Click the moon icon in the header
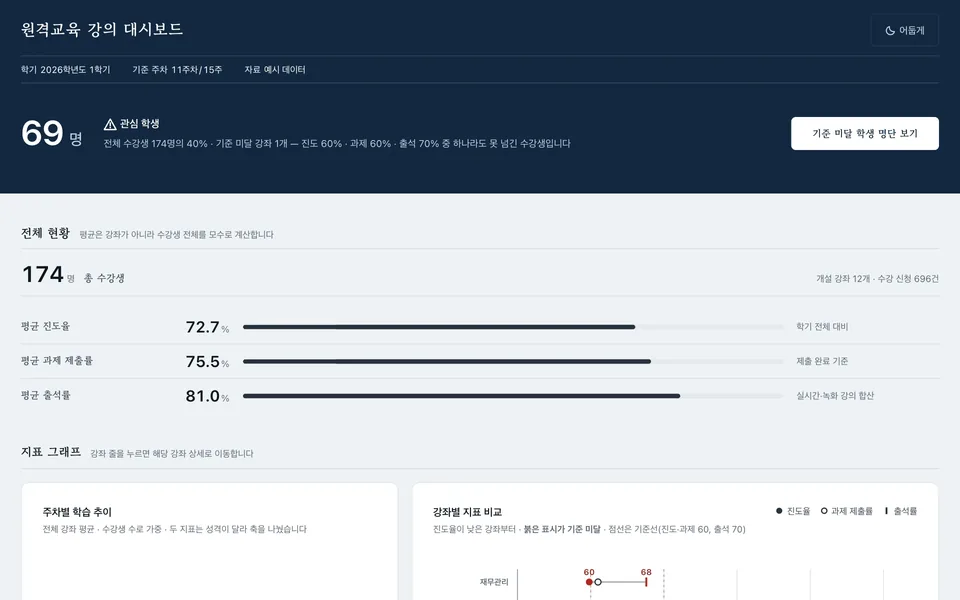 coord(890,31)
